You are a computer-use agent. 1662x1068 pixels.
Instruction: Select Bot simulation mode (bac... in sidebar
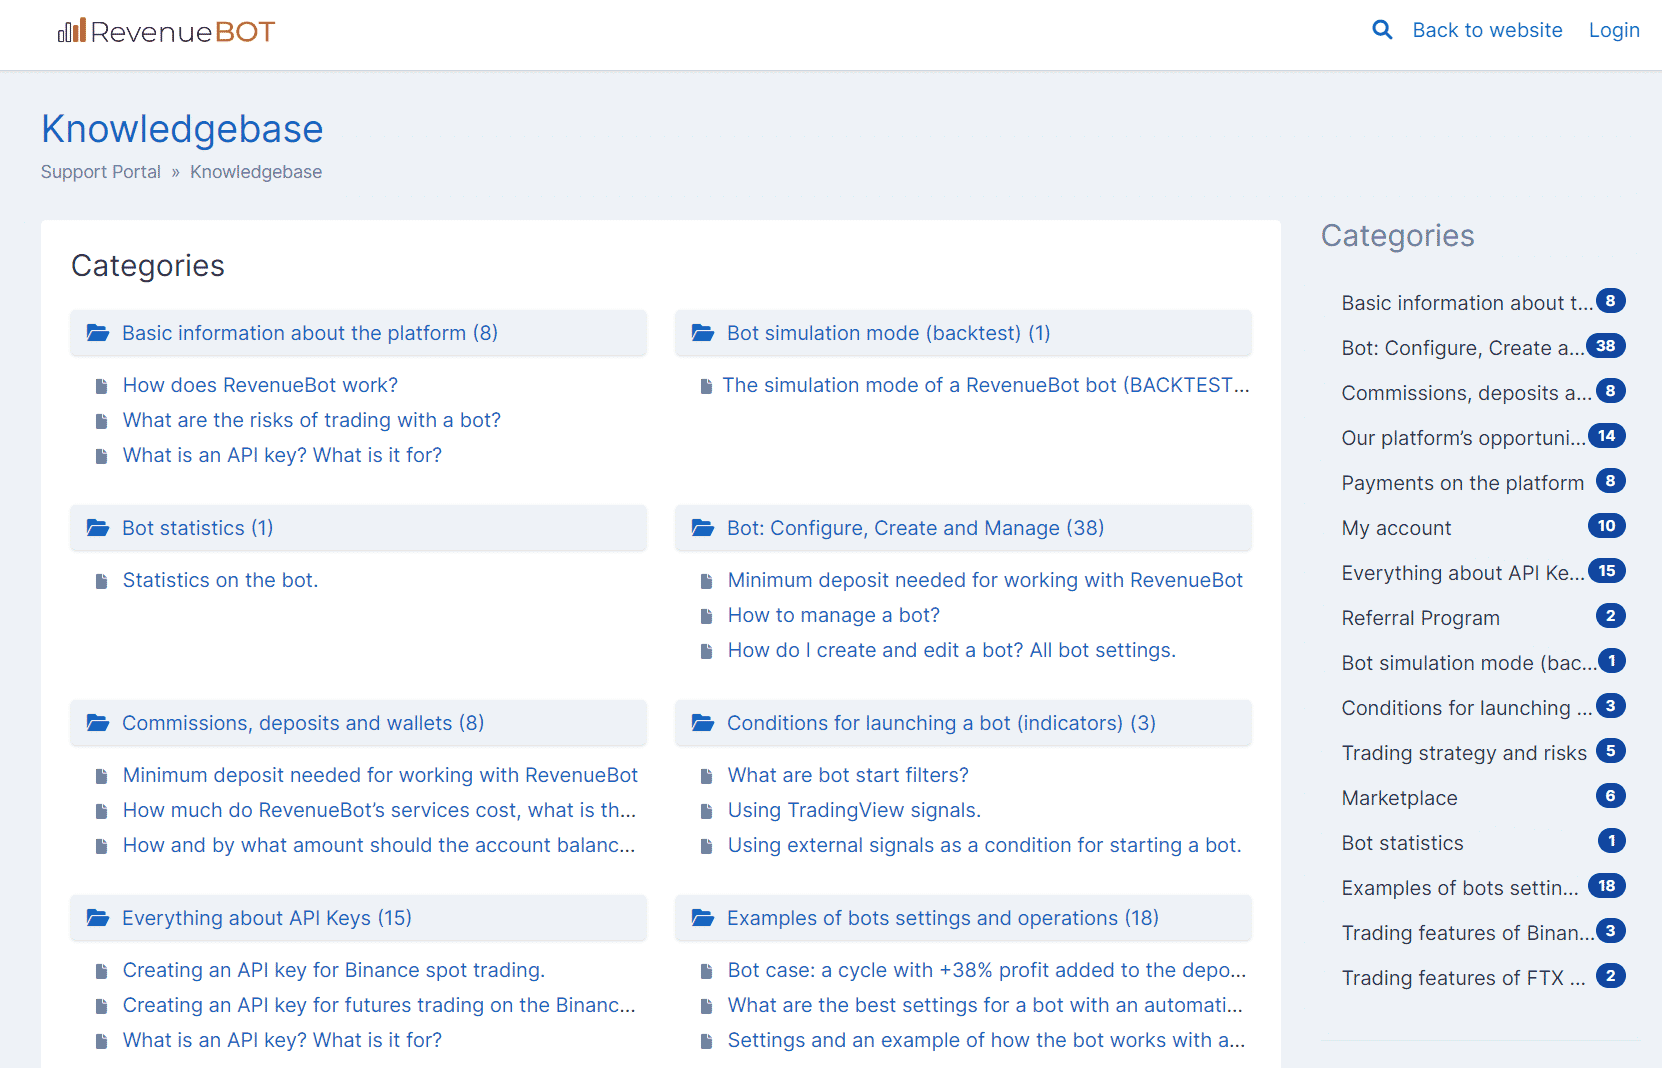[1469, 663]
